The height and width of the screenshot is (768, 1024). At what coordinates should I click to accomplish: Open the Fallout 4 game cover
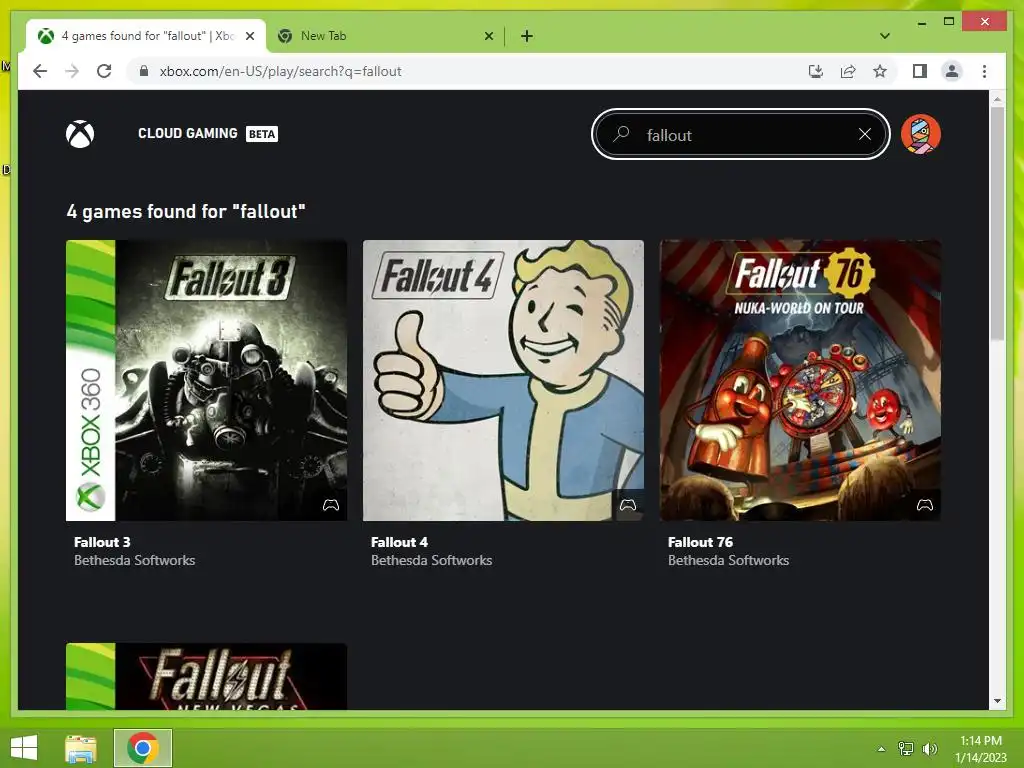(x=504, y=380)
